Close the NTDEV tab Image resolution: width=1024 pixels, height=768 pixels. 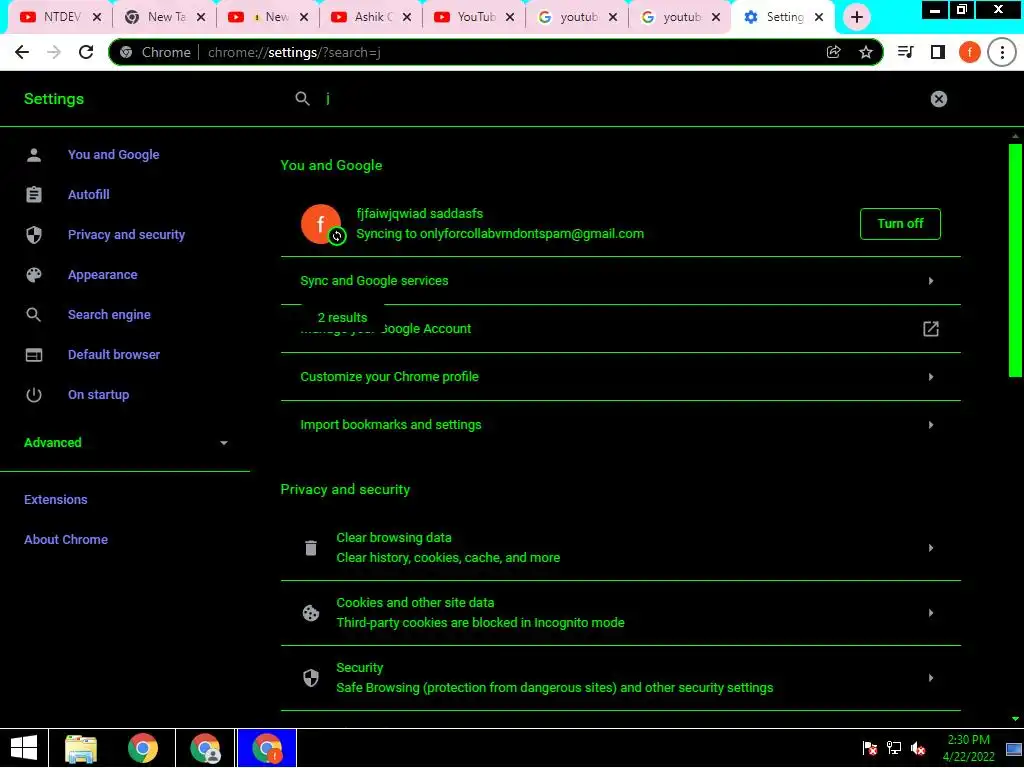coord(97,18)
